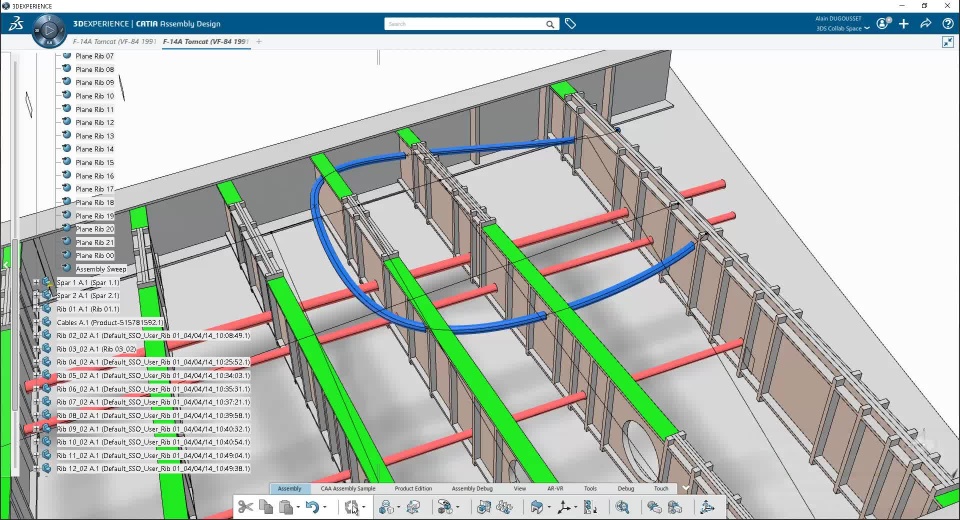Open the Debug tab in action bar
960x520 pixels.
point(626,488)
